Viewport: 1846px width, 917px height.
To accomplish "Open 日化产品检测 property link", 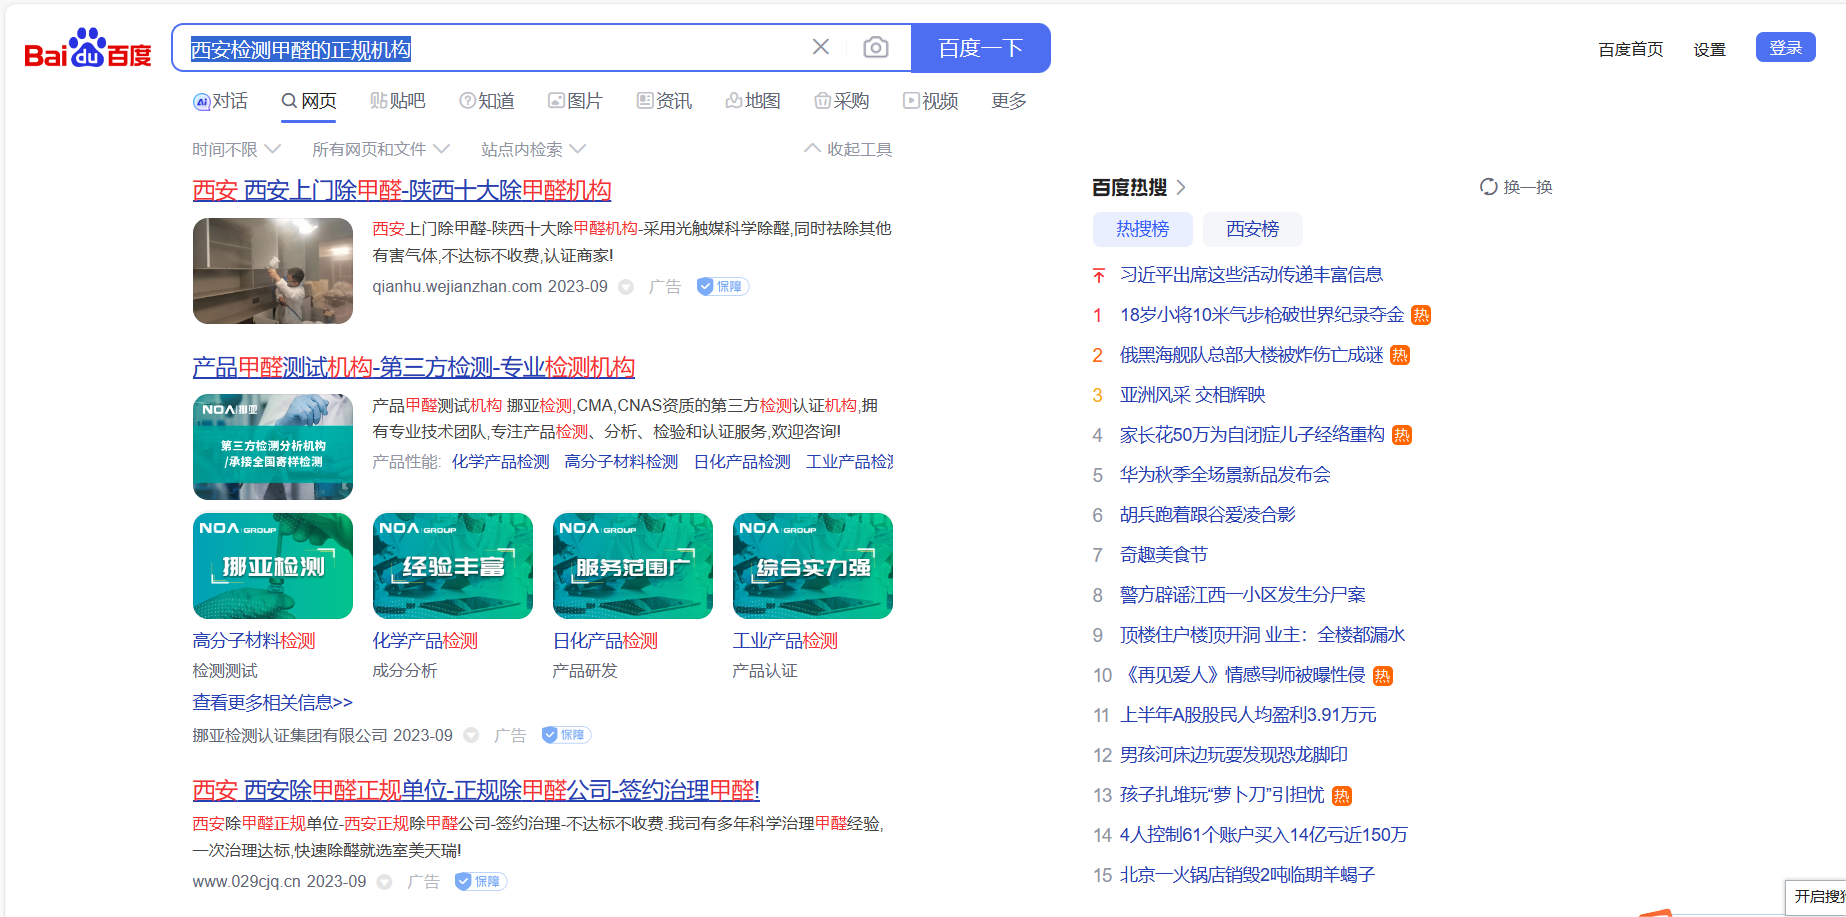I will click(742, 462).
